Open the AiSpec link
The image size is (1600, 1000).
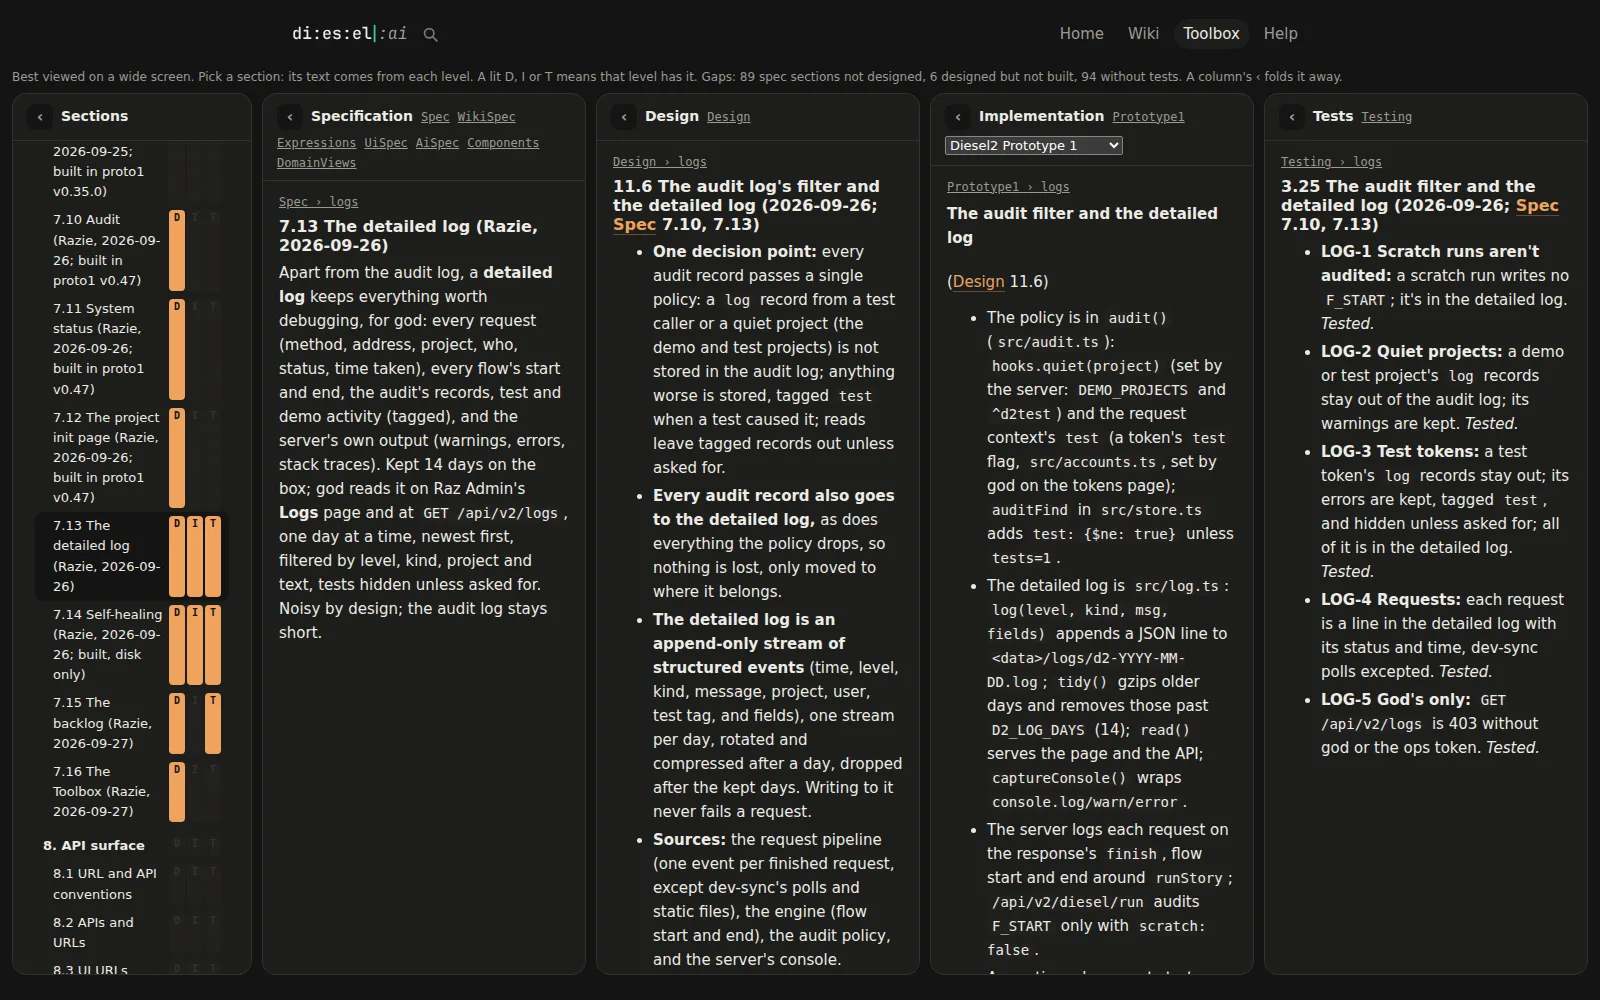coord(437,143)
